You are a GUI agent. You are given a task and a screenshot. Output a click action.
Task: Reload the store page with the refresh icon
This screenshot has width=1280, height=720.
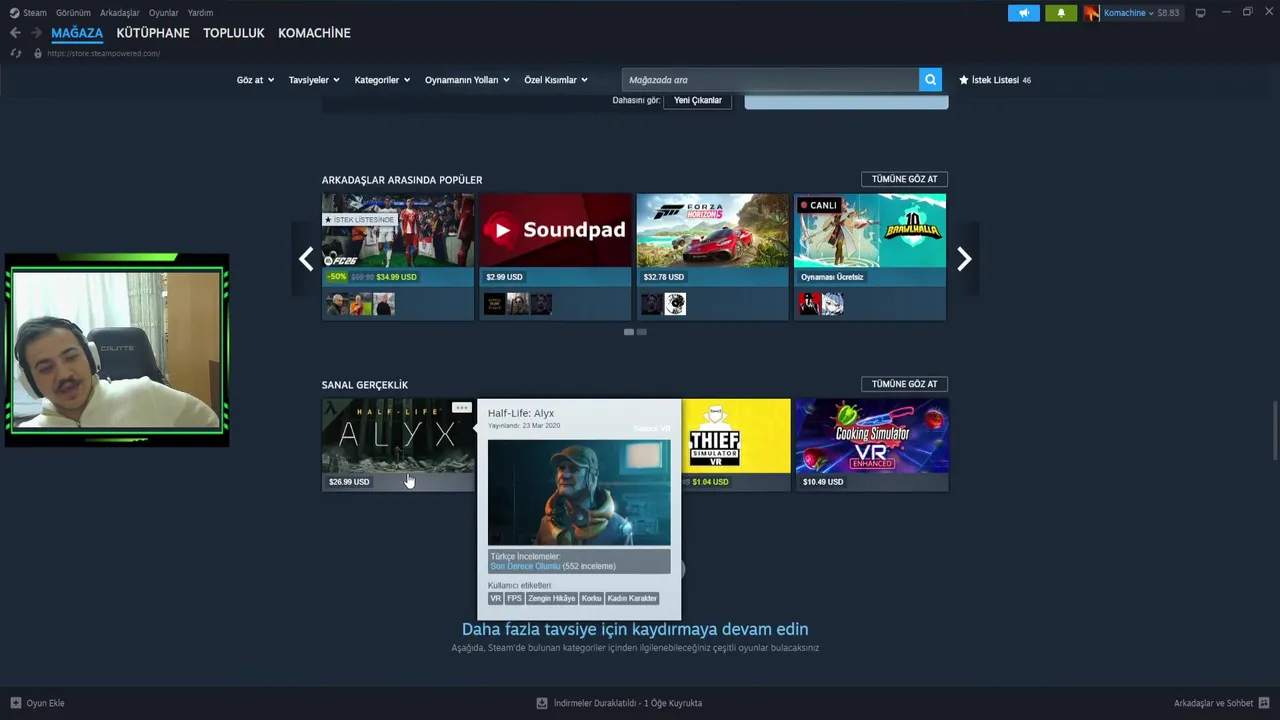pyautogui.click(x=15, y=53)
